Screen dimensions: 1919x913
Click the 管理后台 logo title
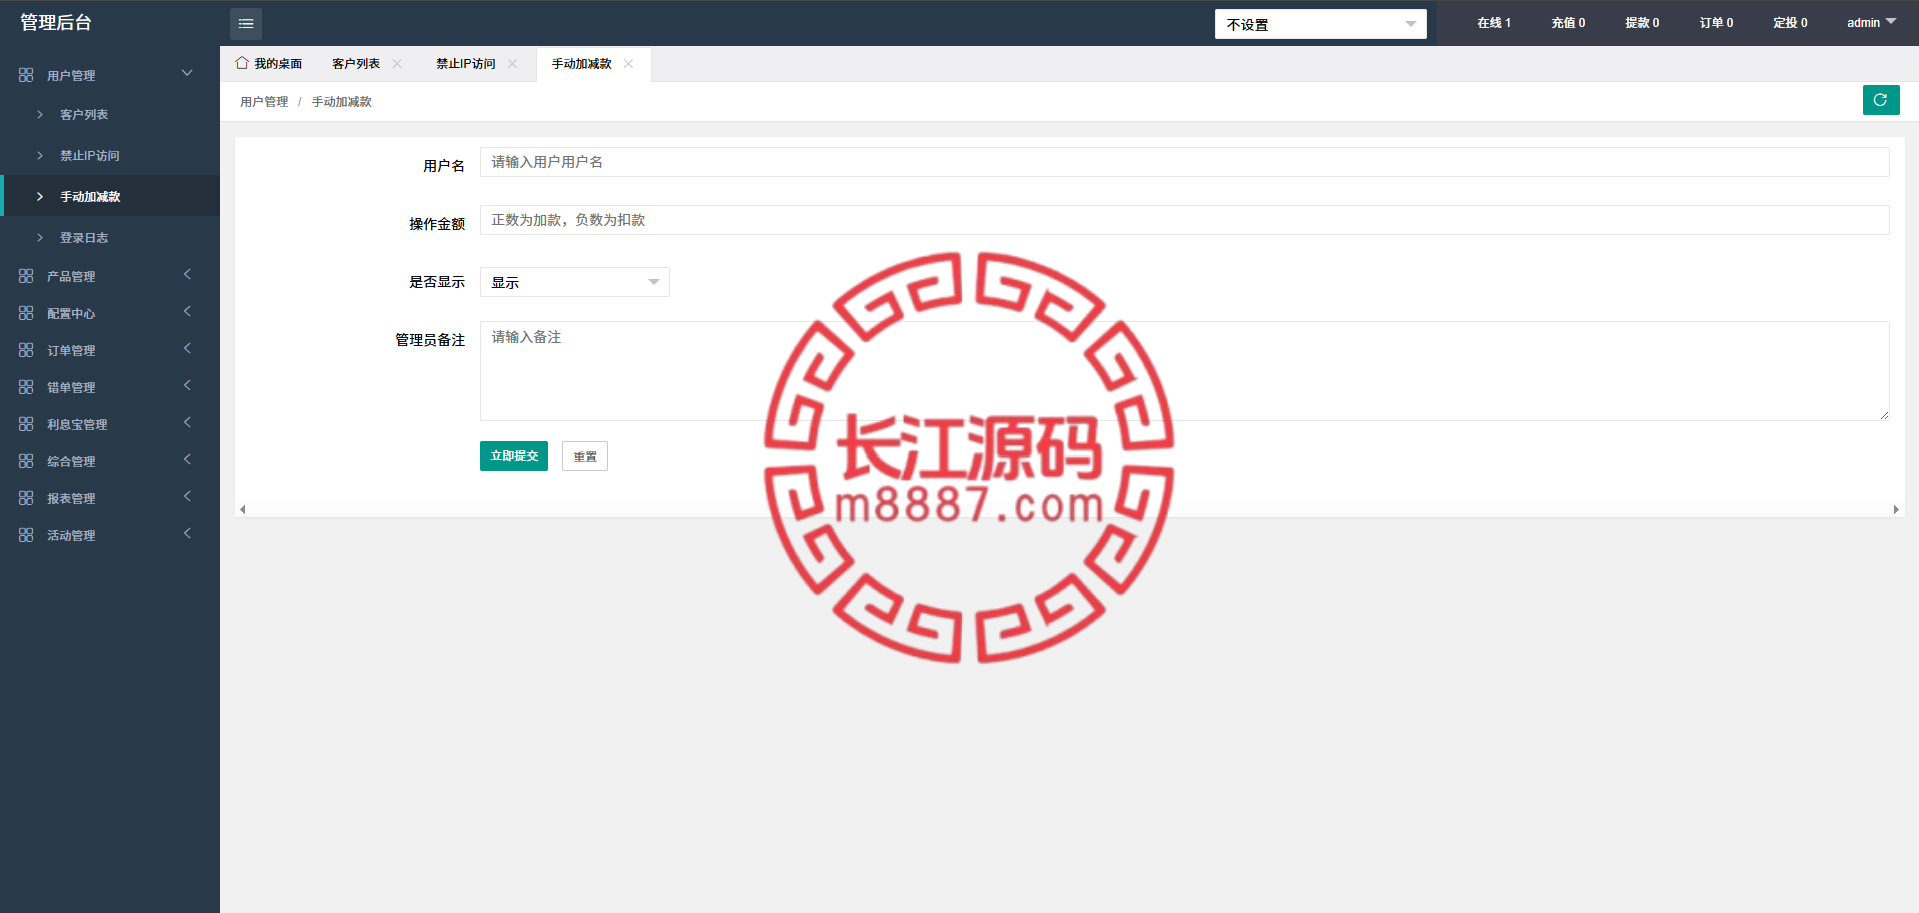coord(56,22)
